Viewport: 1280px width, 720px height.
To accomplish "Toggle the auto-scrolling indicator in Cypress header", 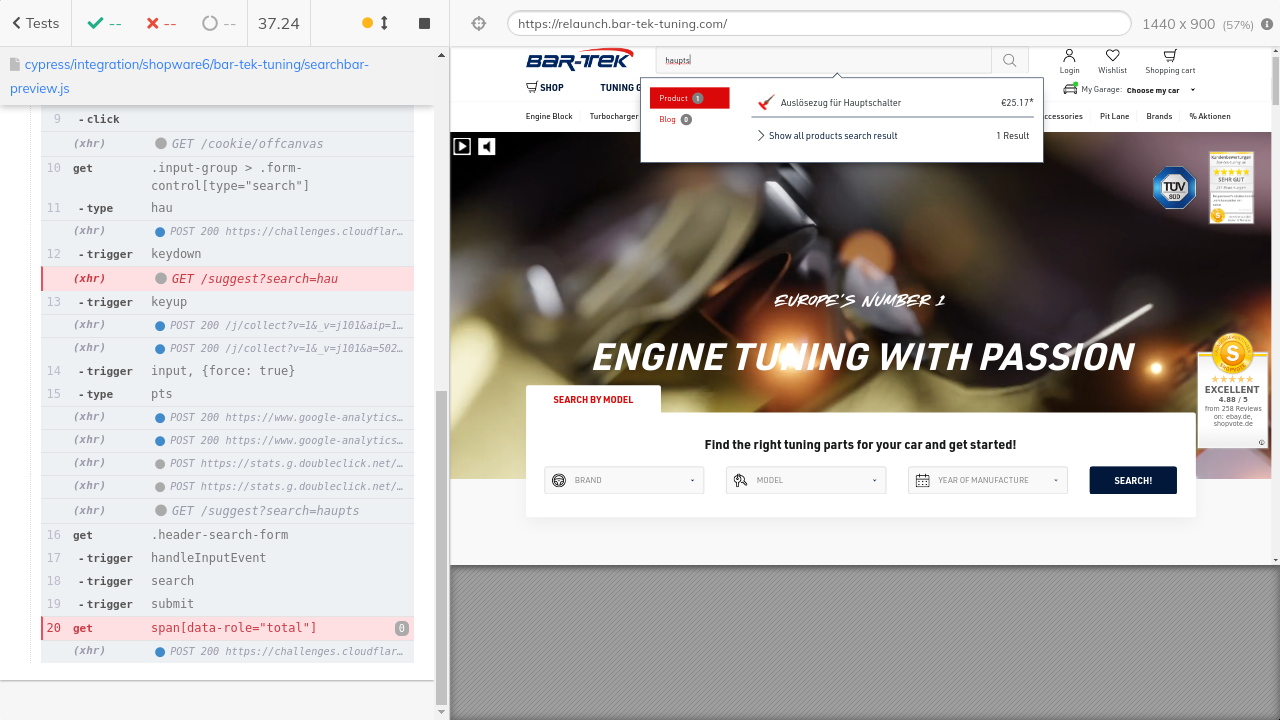I will tap(375, 23).
